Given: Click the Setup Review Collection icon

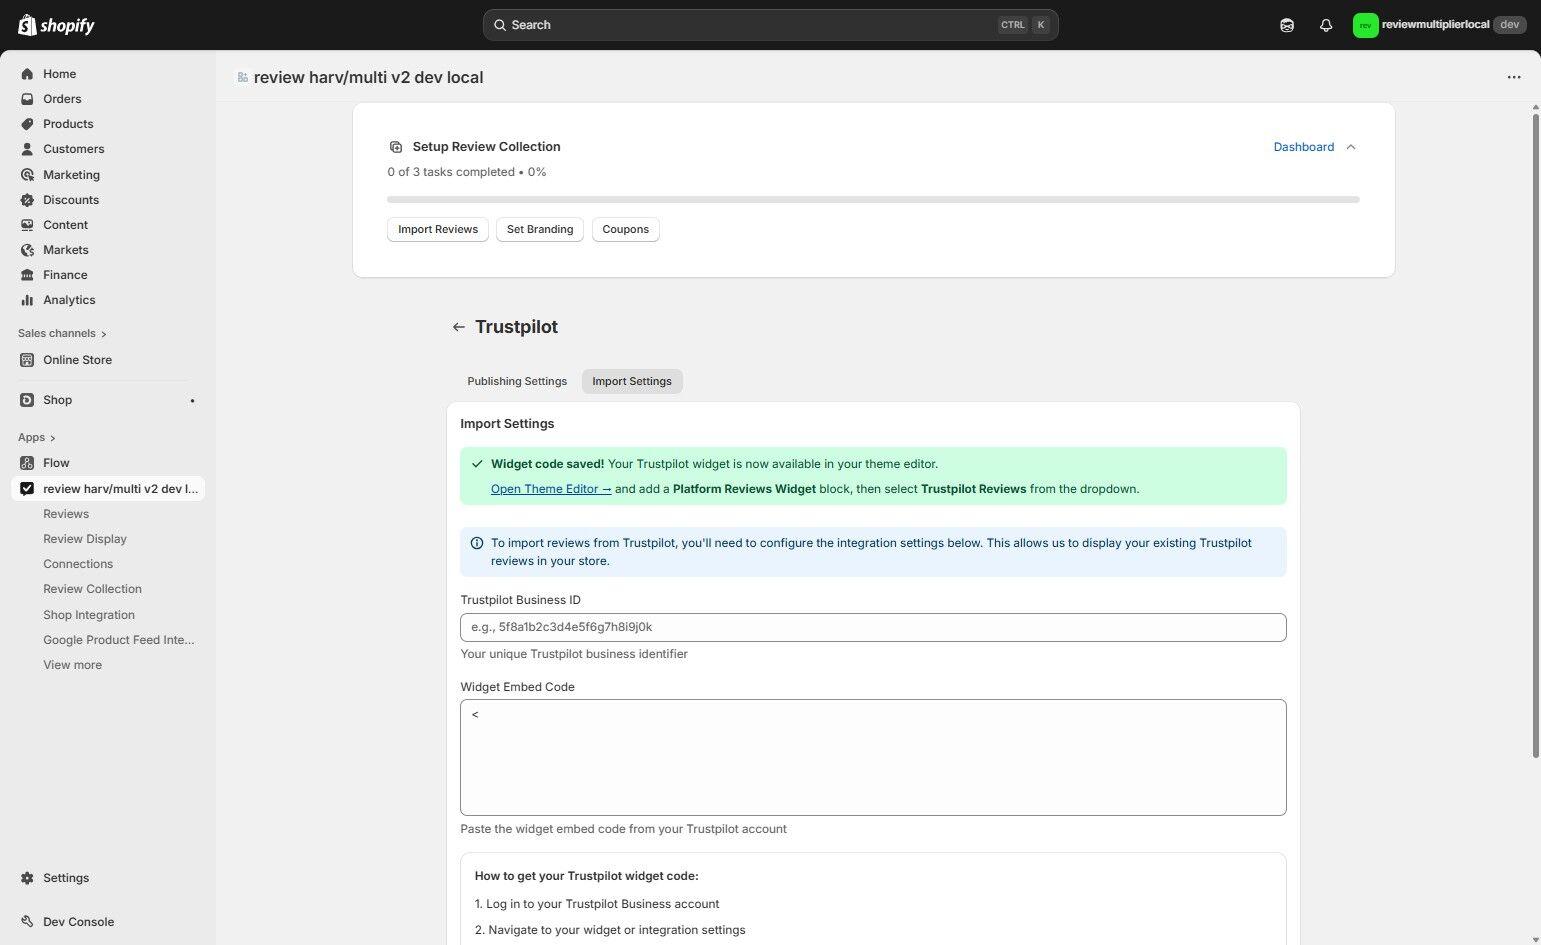Looking at the screenshot, I should (396, 147).
